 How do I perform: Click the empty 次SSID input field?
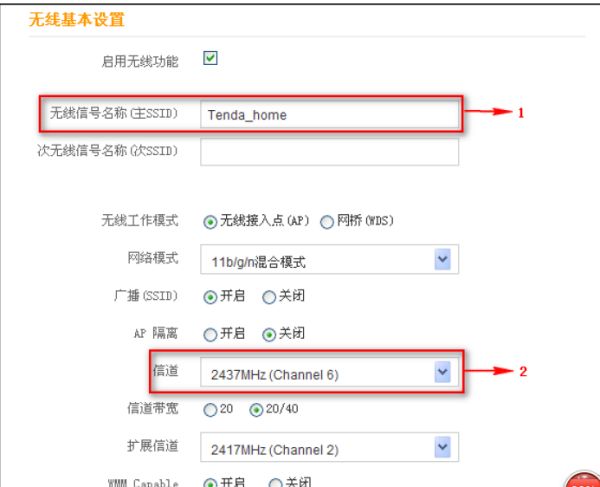(x=329, y=151)
